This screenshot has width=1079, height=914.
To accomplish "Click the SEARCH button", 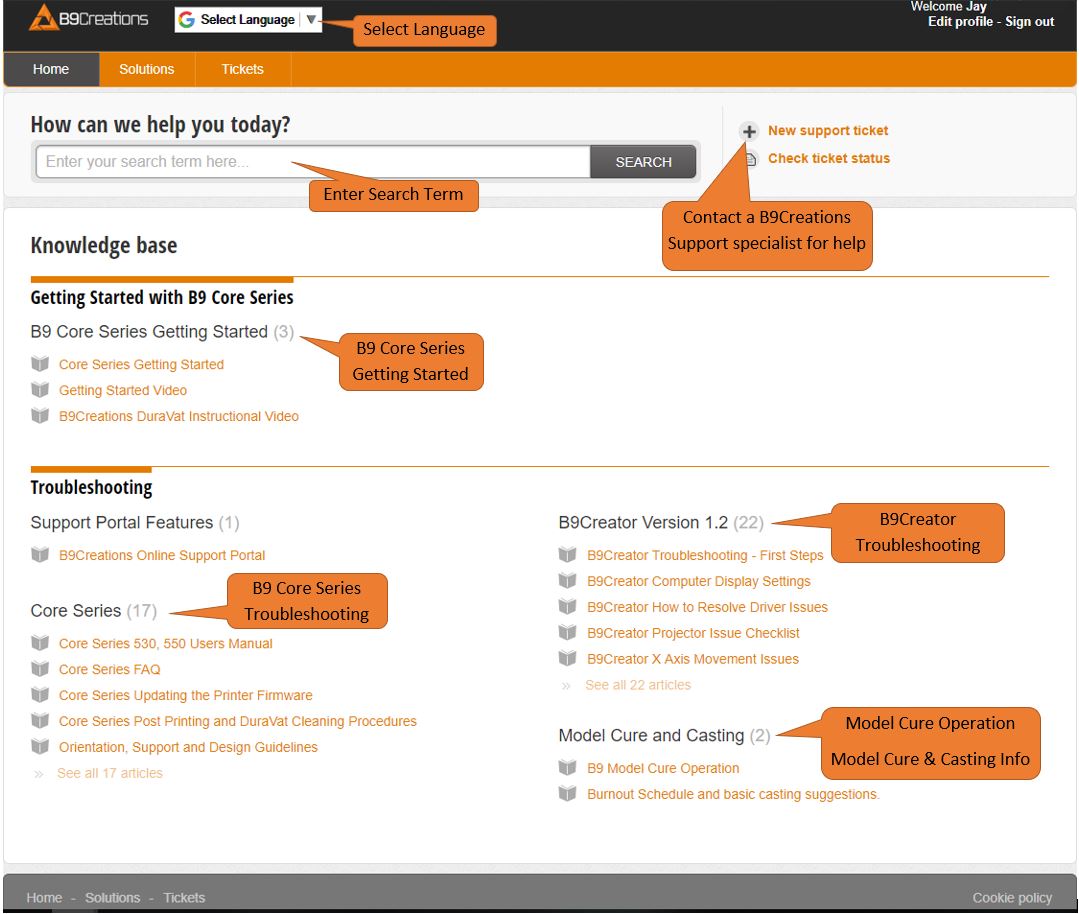I will (x=643, y=162).
